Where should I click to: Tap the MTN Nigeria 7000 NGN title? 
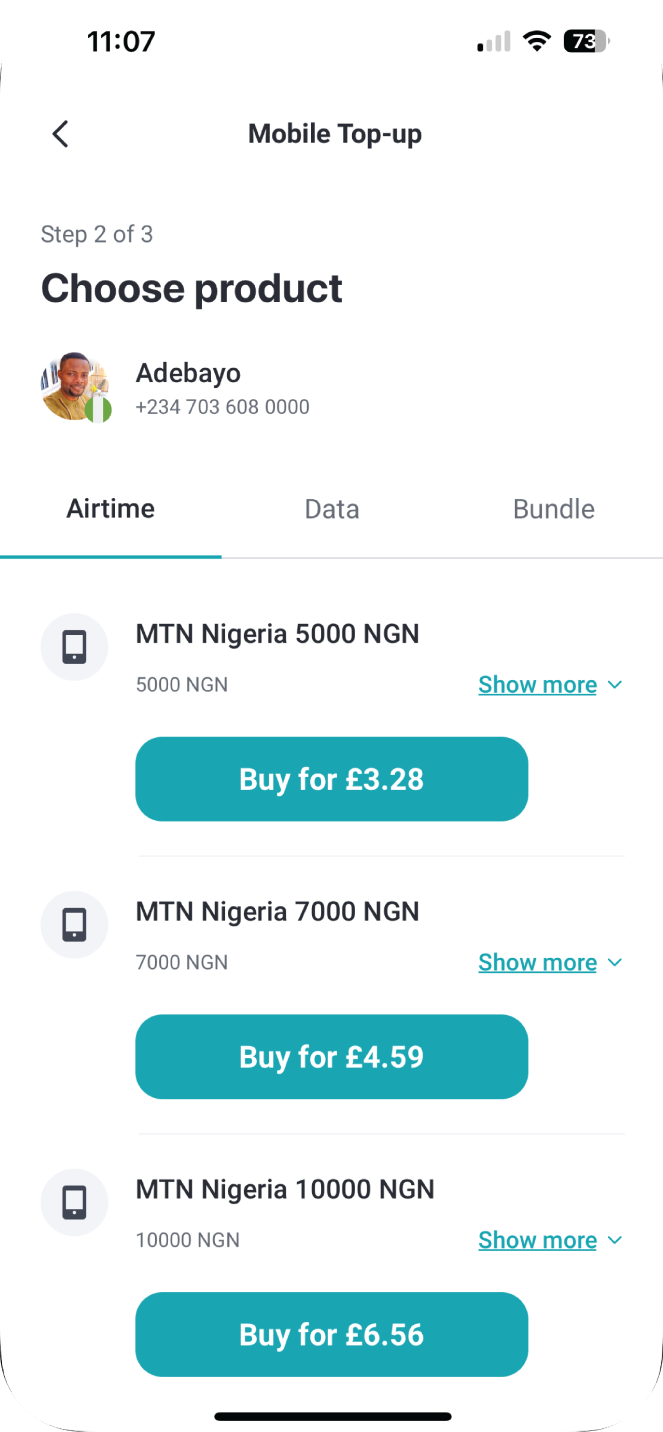(x=277, y=912)
